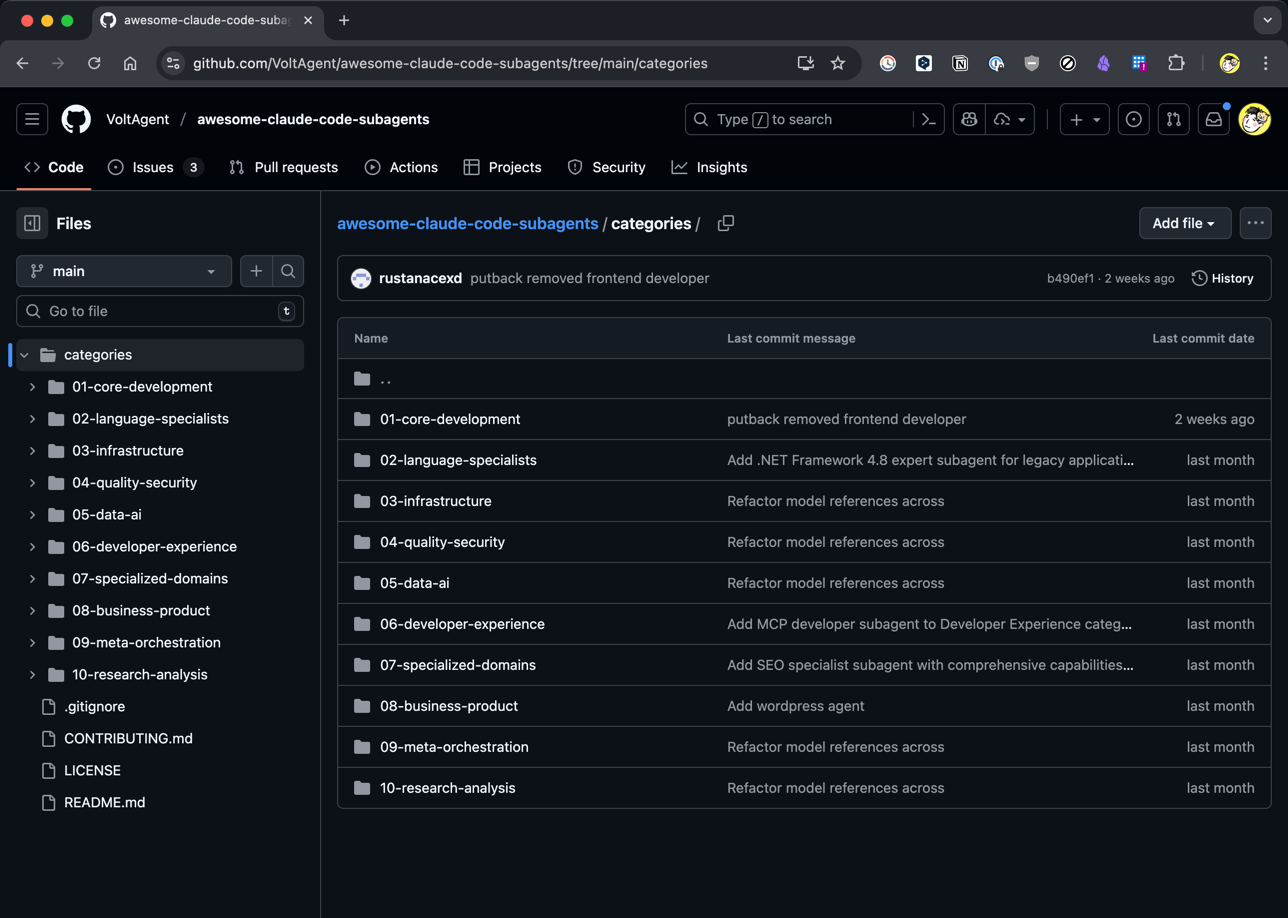
Task: Open the VoltAgent organization link
Action: (138, 119)
